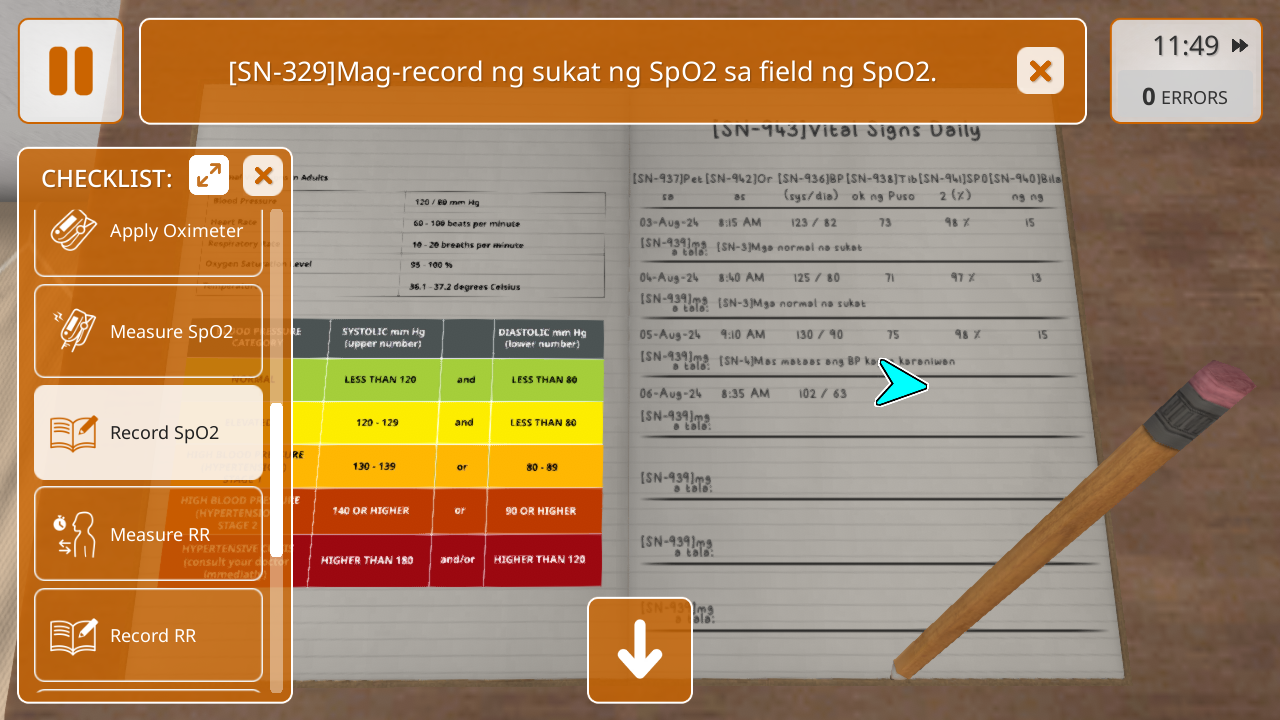Click the fast-forward timer arrows
Screen dimensions: 1280x720
(x=1240, y=46)
